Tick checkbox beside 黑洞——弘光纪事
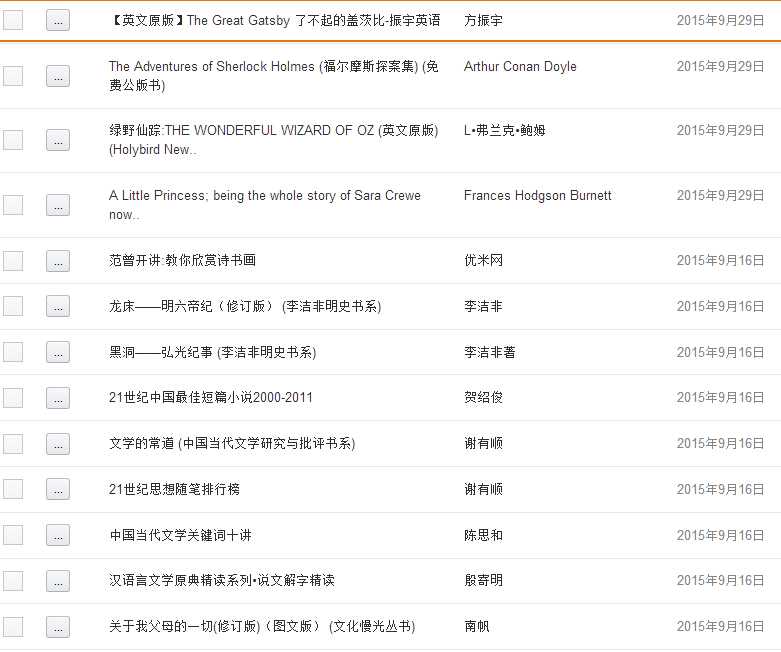Image resolution: width=781 pixels, height=652 pixels. tap(13, 352)
